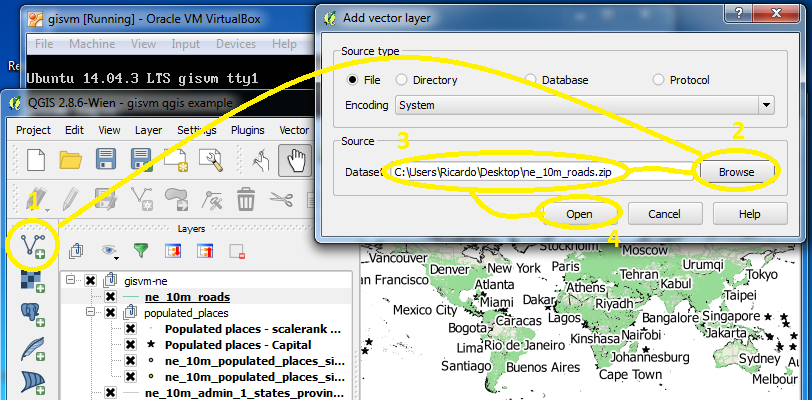The width and height of the screenshot is (812, 400).
Task: Select the ne_10m_roads layer name
Action: point(187,297)
